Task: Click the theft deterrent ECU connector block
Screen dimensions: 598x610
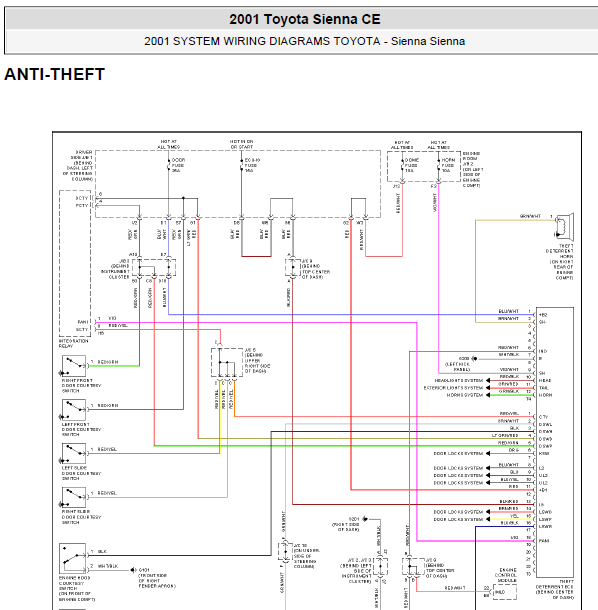Action: click(555, 442)
